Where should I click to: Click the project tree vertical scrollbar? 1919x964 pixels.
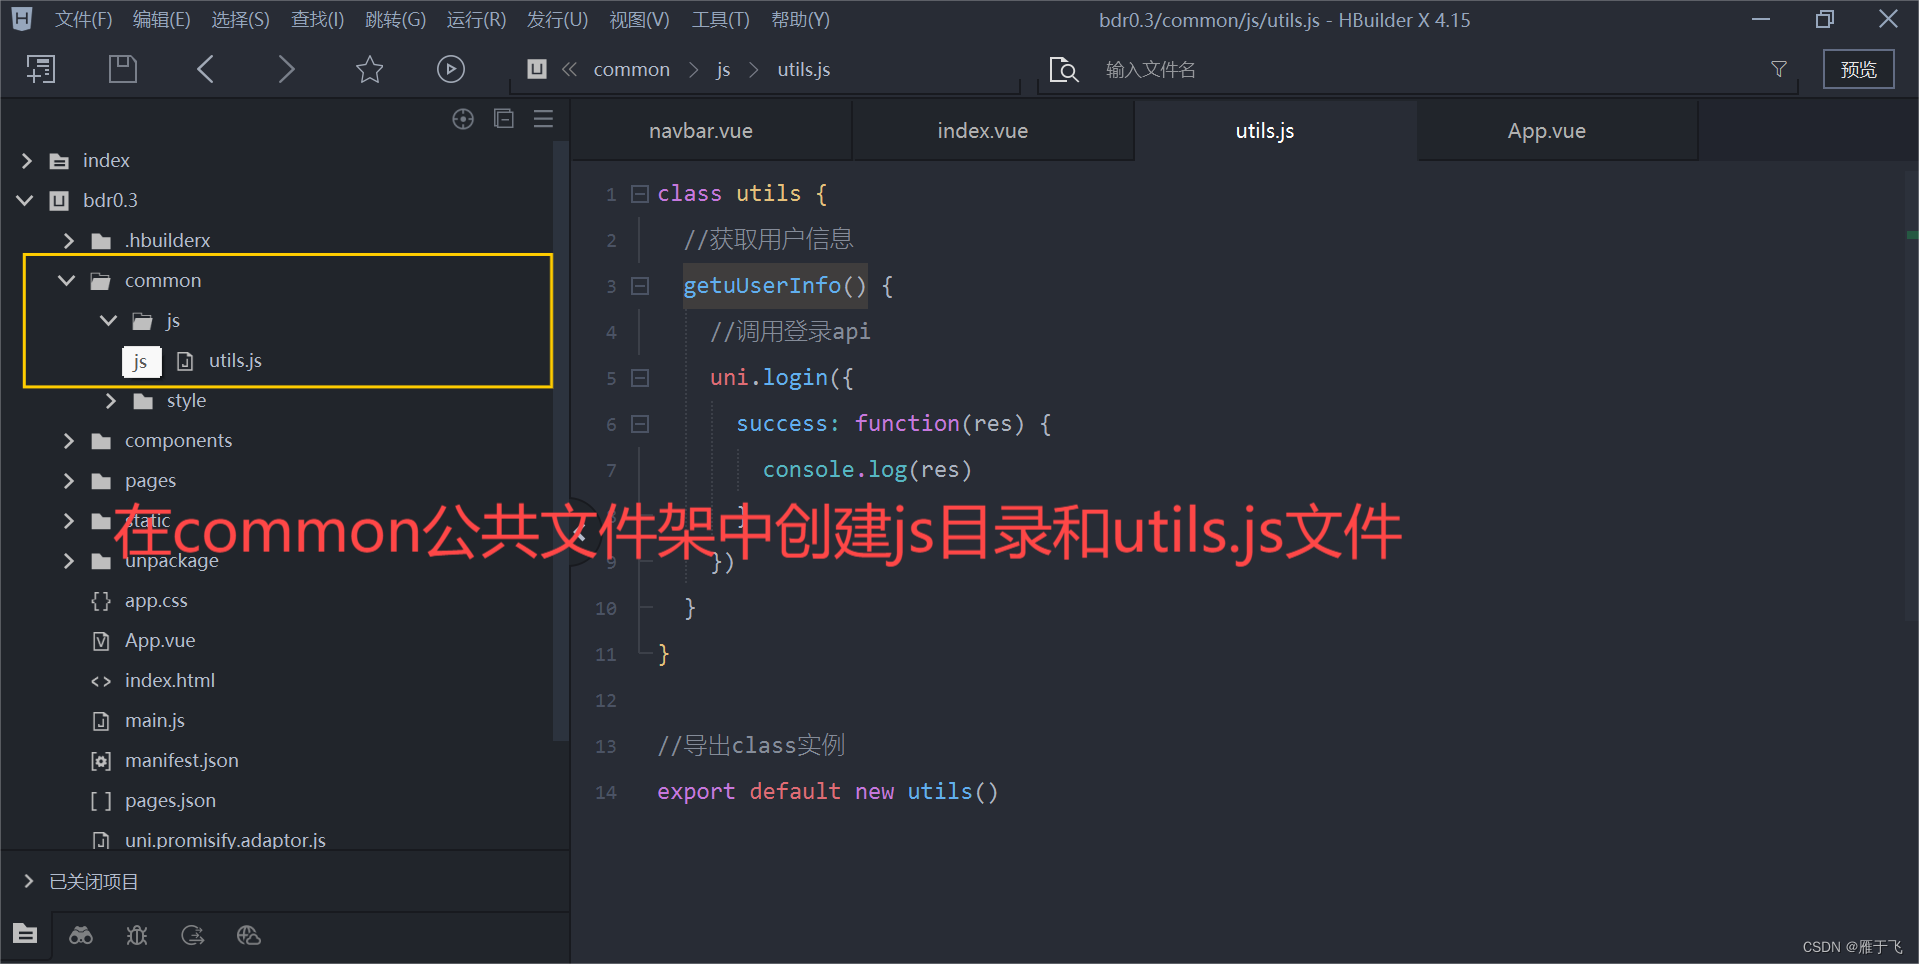pos(560,440)
